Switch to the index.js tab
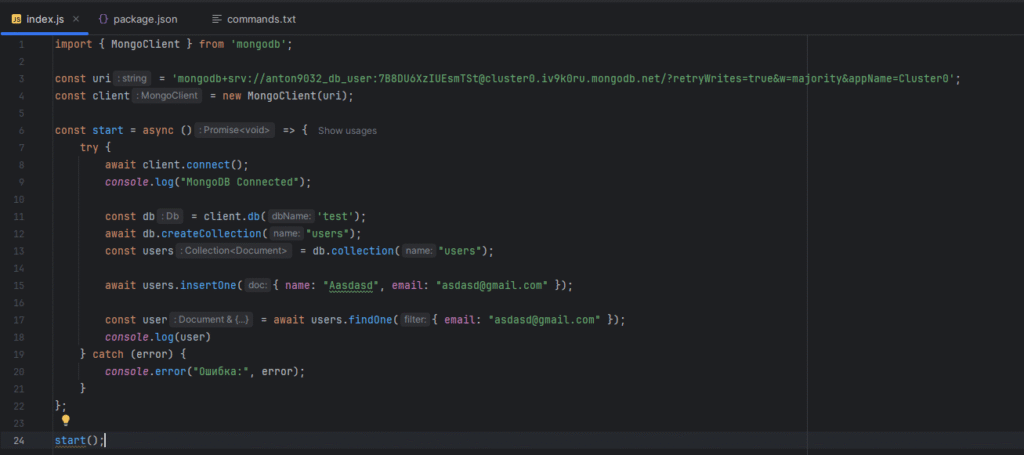1024x455 pixels. pyautogui.click(x=44, y=19)
